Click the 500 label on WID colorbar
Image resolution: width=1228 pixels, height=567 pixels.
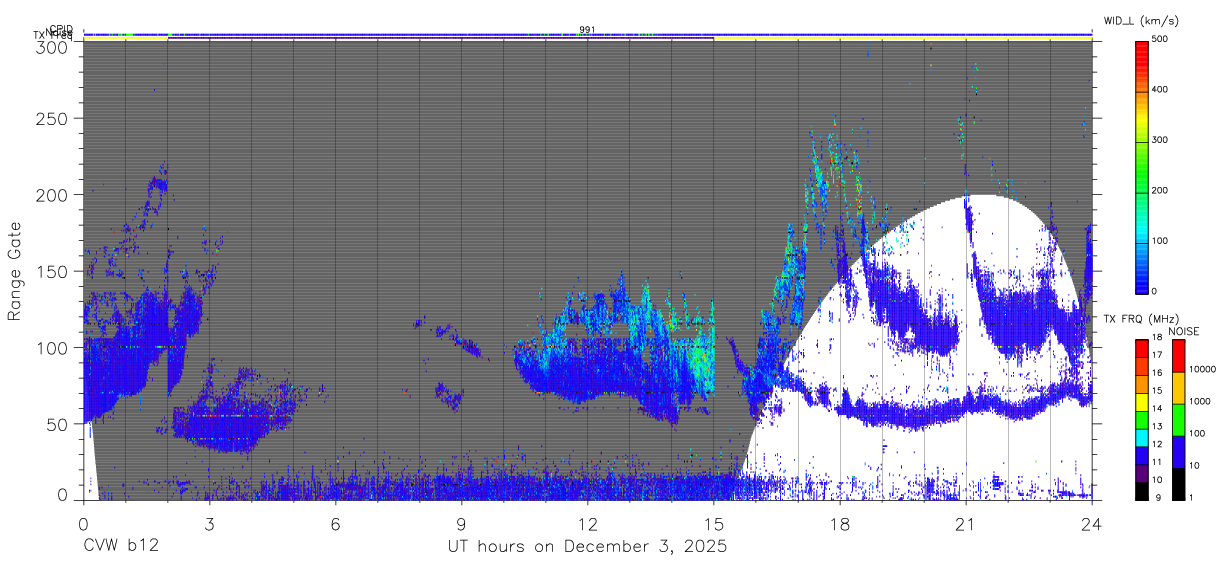(x=1161, y=40)
